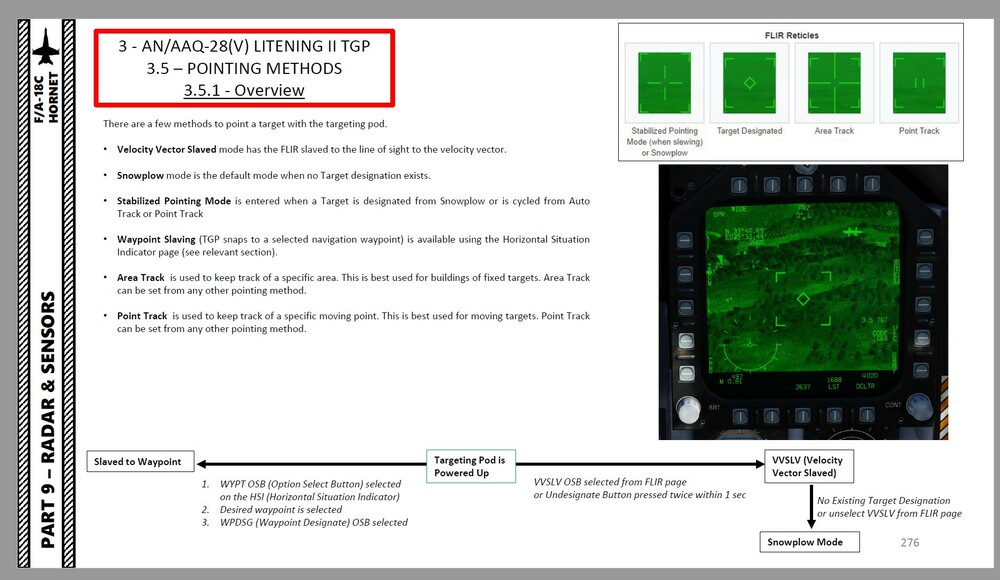Click the bold Waypoint Slaving term
Viewport: 1000px width, 580px height.
tap(156, 239)
